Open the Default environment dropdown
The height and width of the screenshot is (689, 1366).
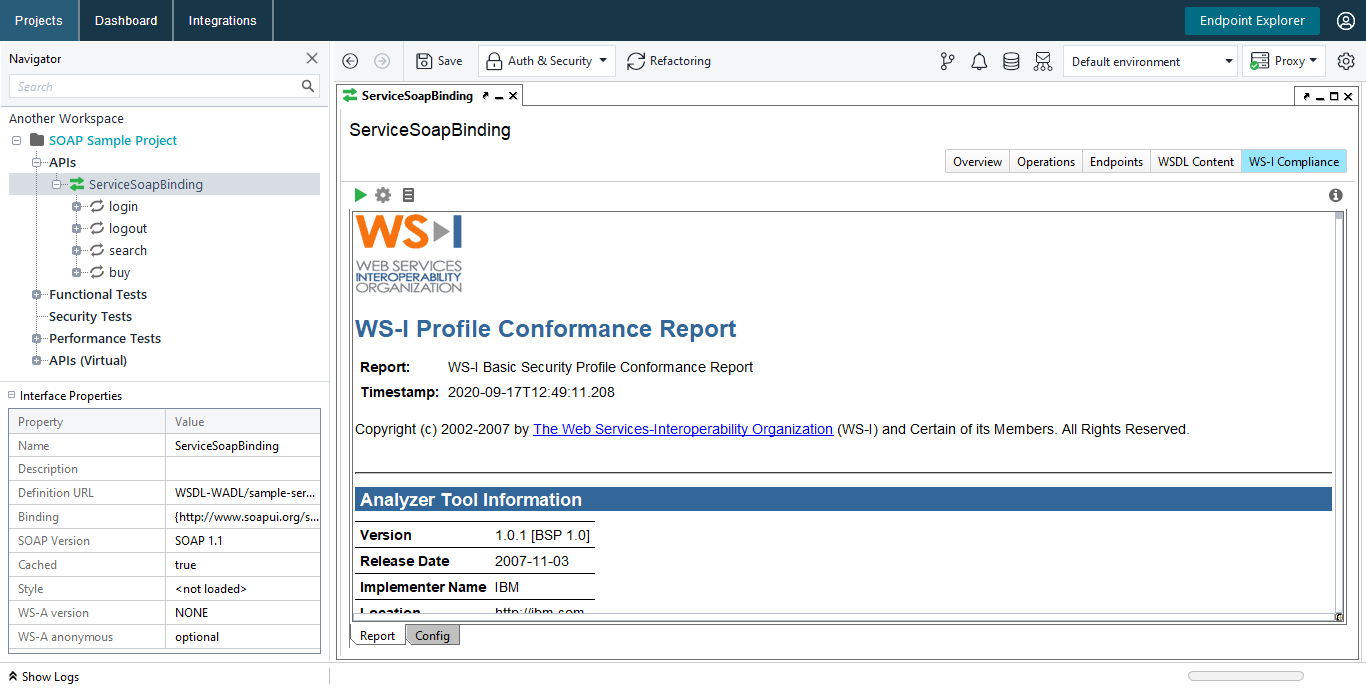pyautogui.click(x=1150, y=62)
